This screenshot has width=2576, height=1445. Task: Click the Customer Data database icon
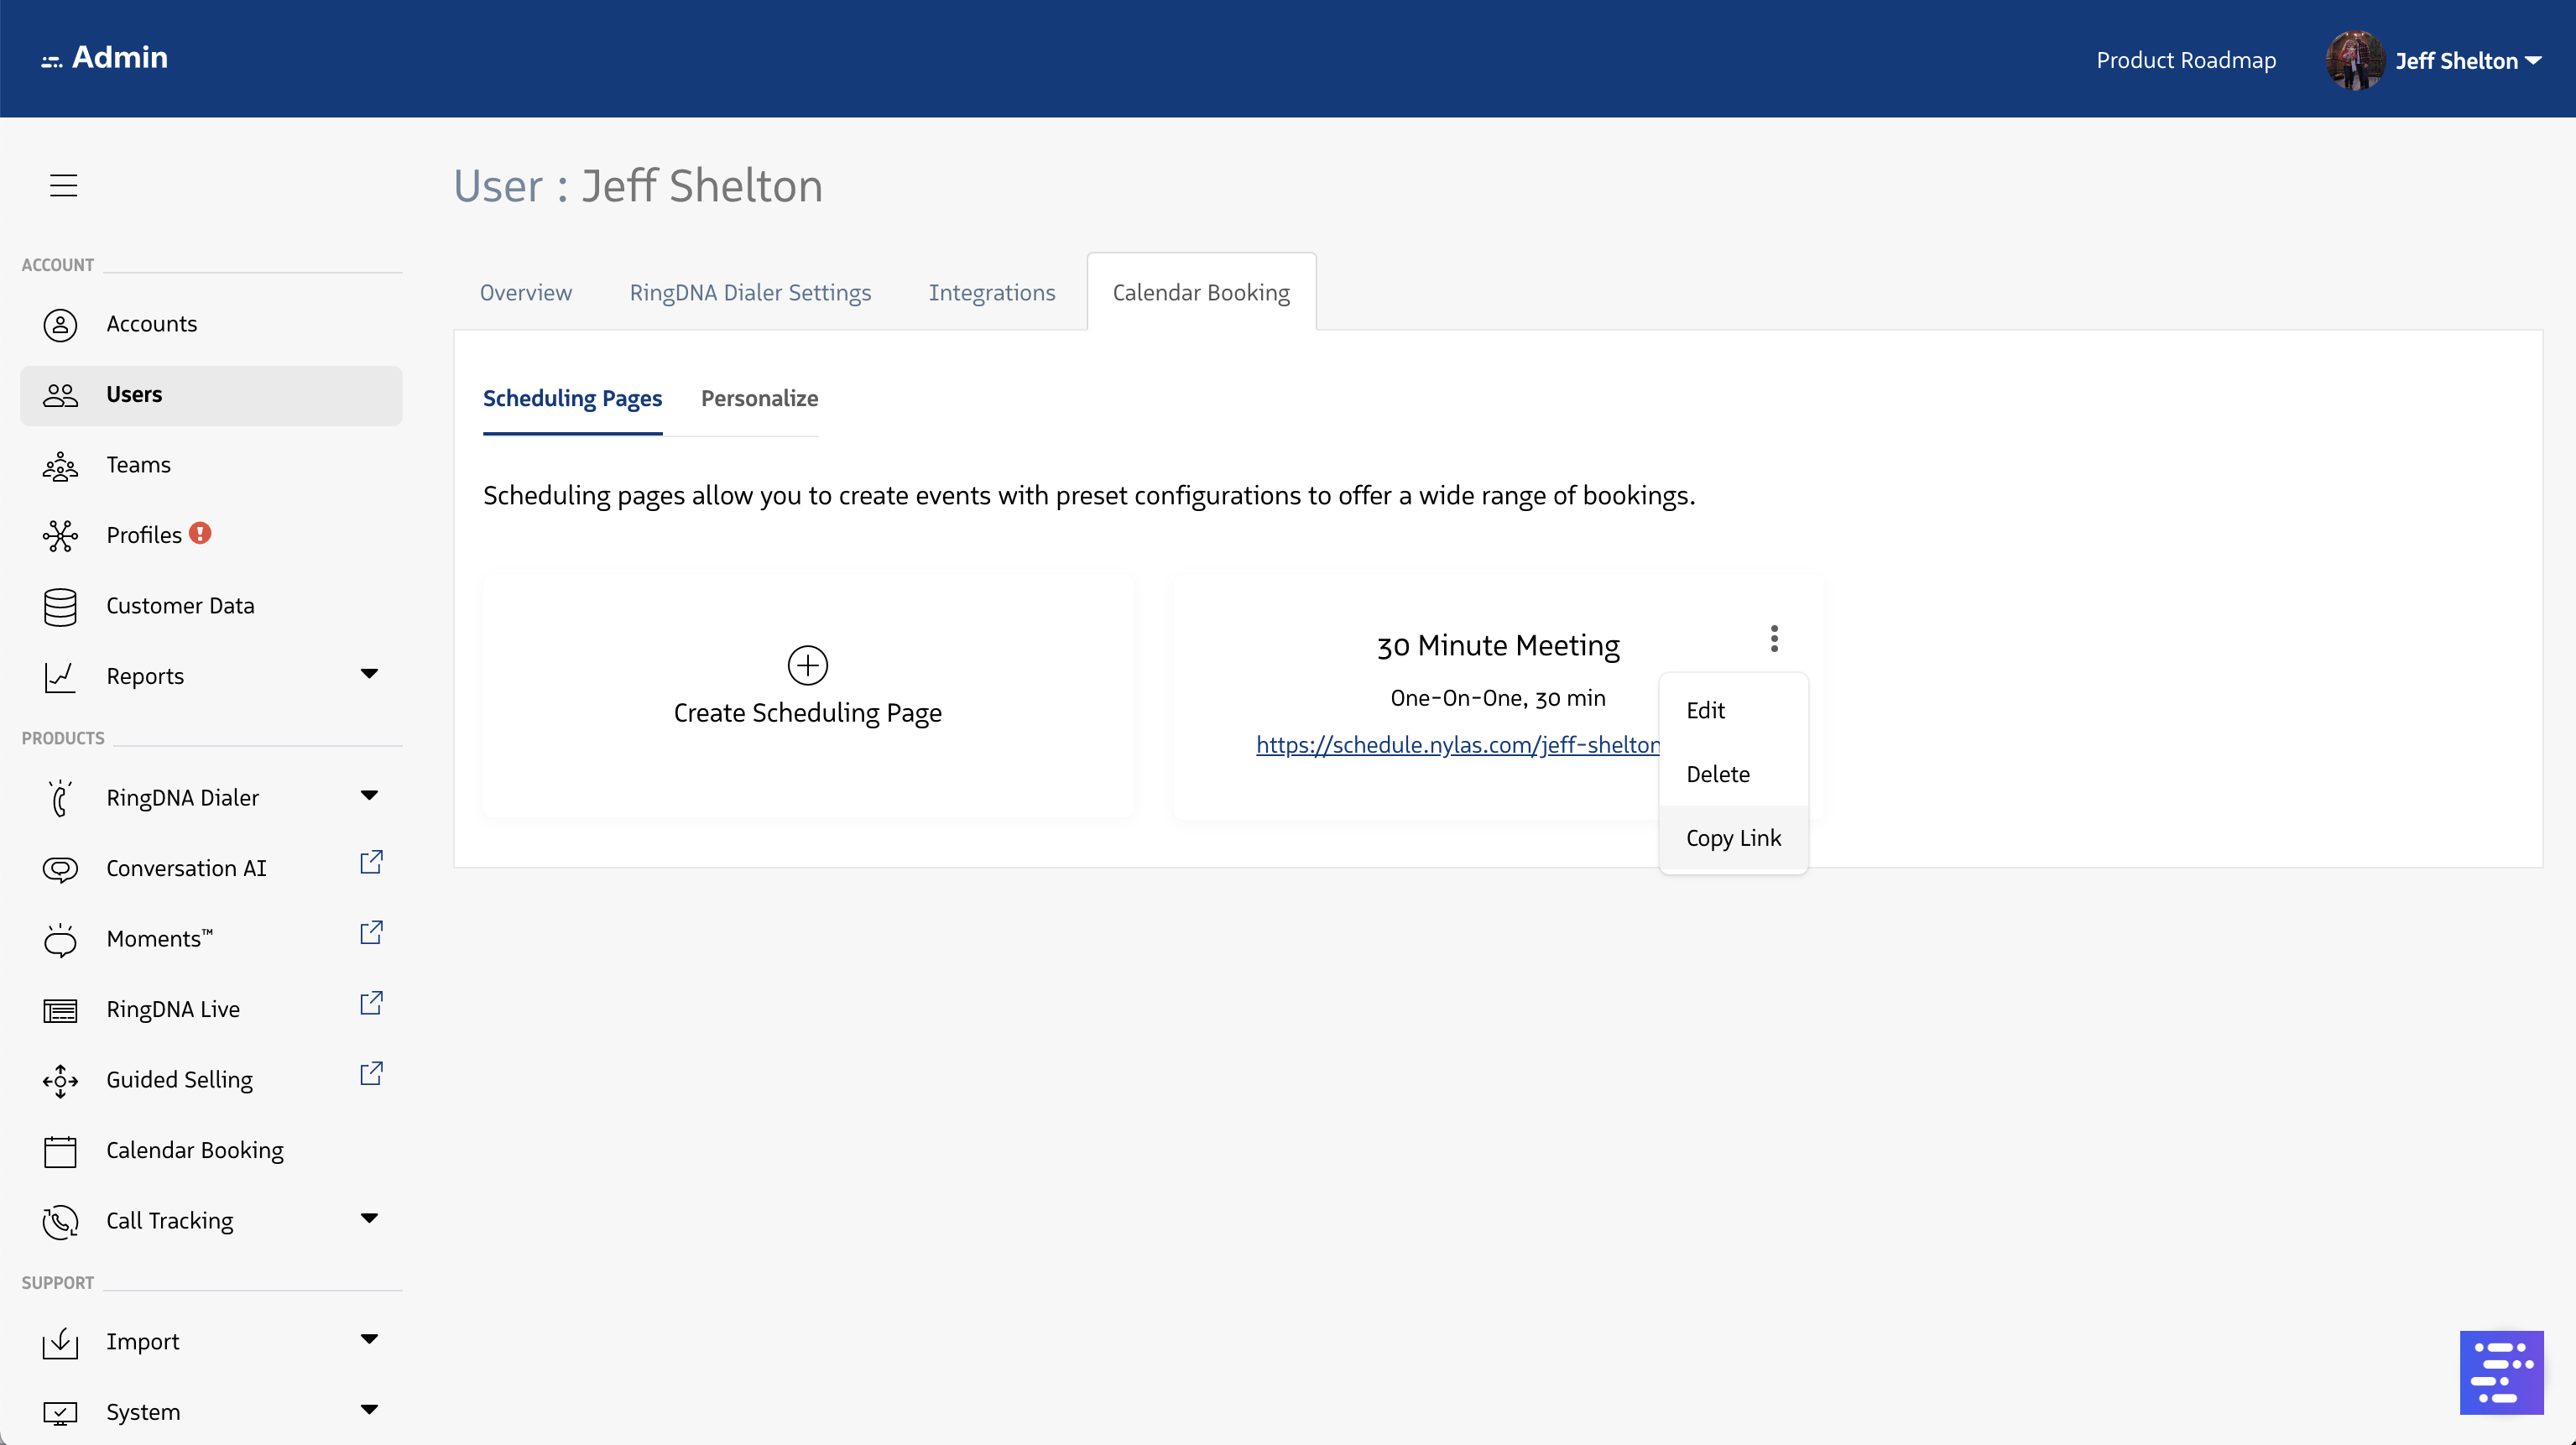[x=60, y=607]
